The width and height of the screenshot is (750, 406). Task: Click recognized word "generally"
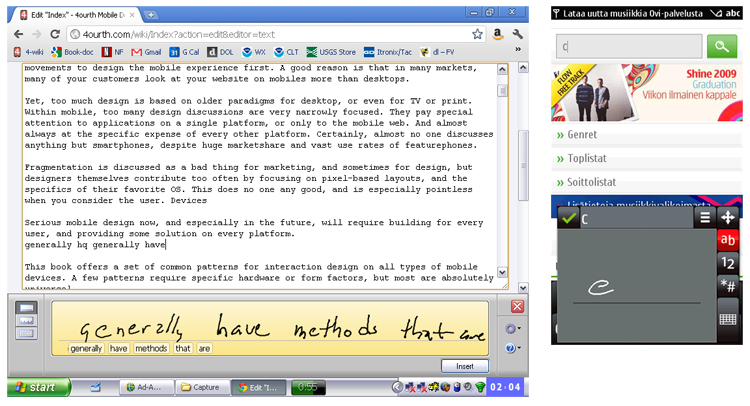click(86, 349)
